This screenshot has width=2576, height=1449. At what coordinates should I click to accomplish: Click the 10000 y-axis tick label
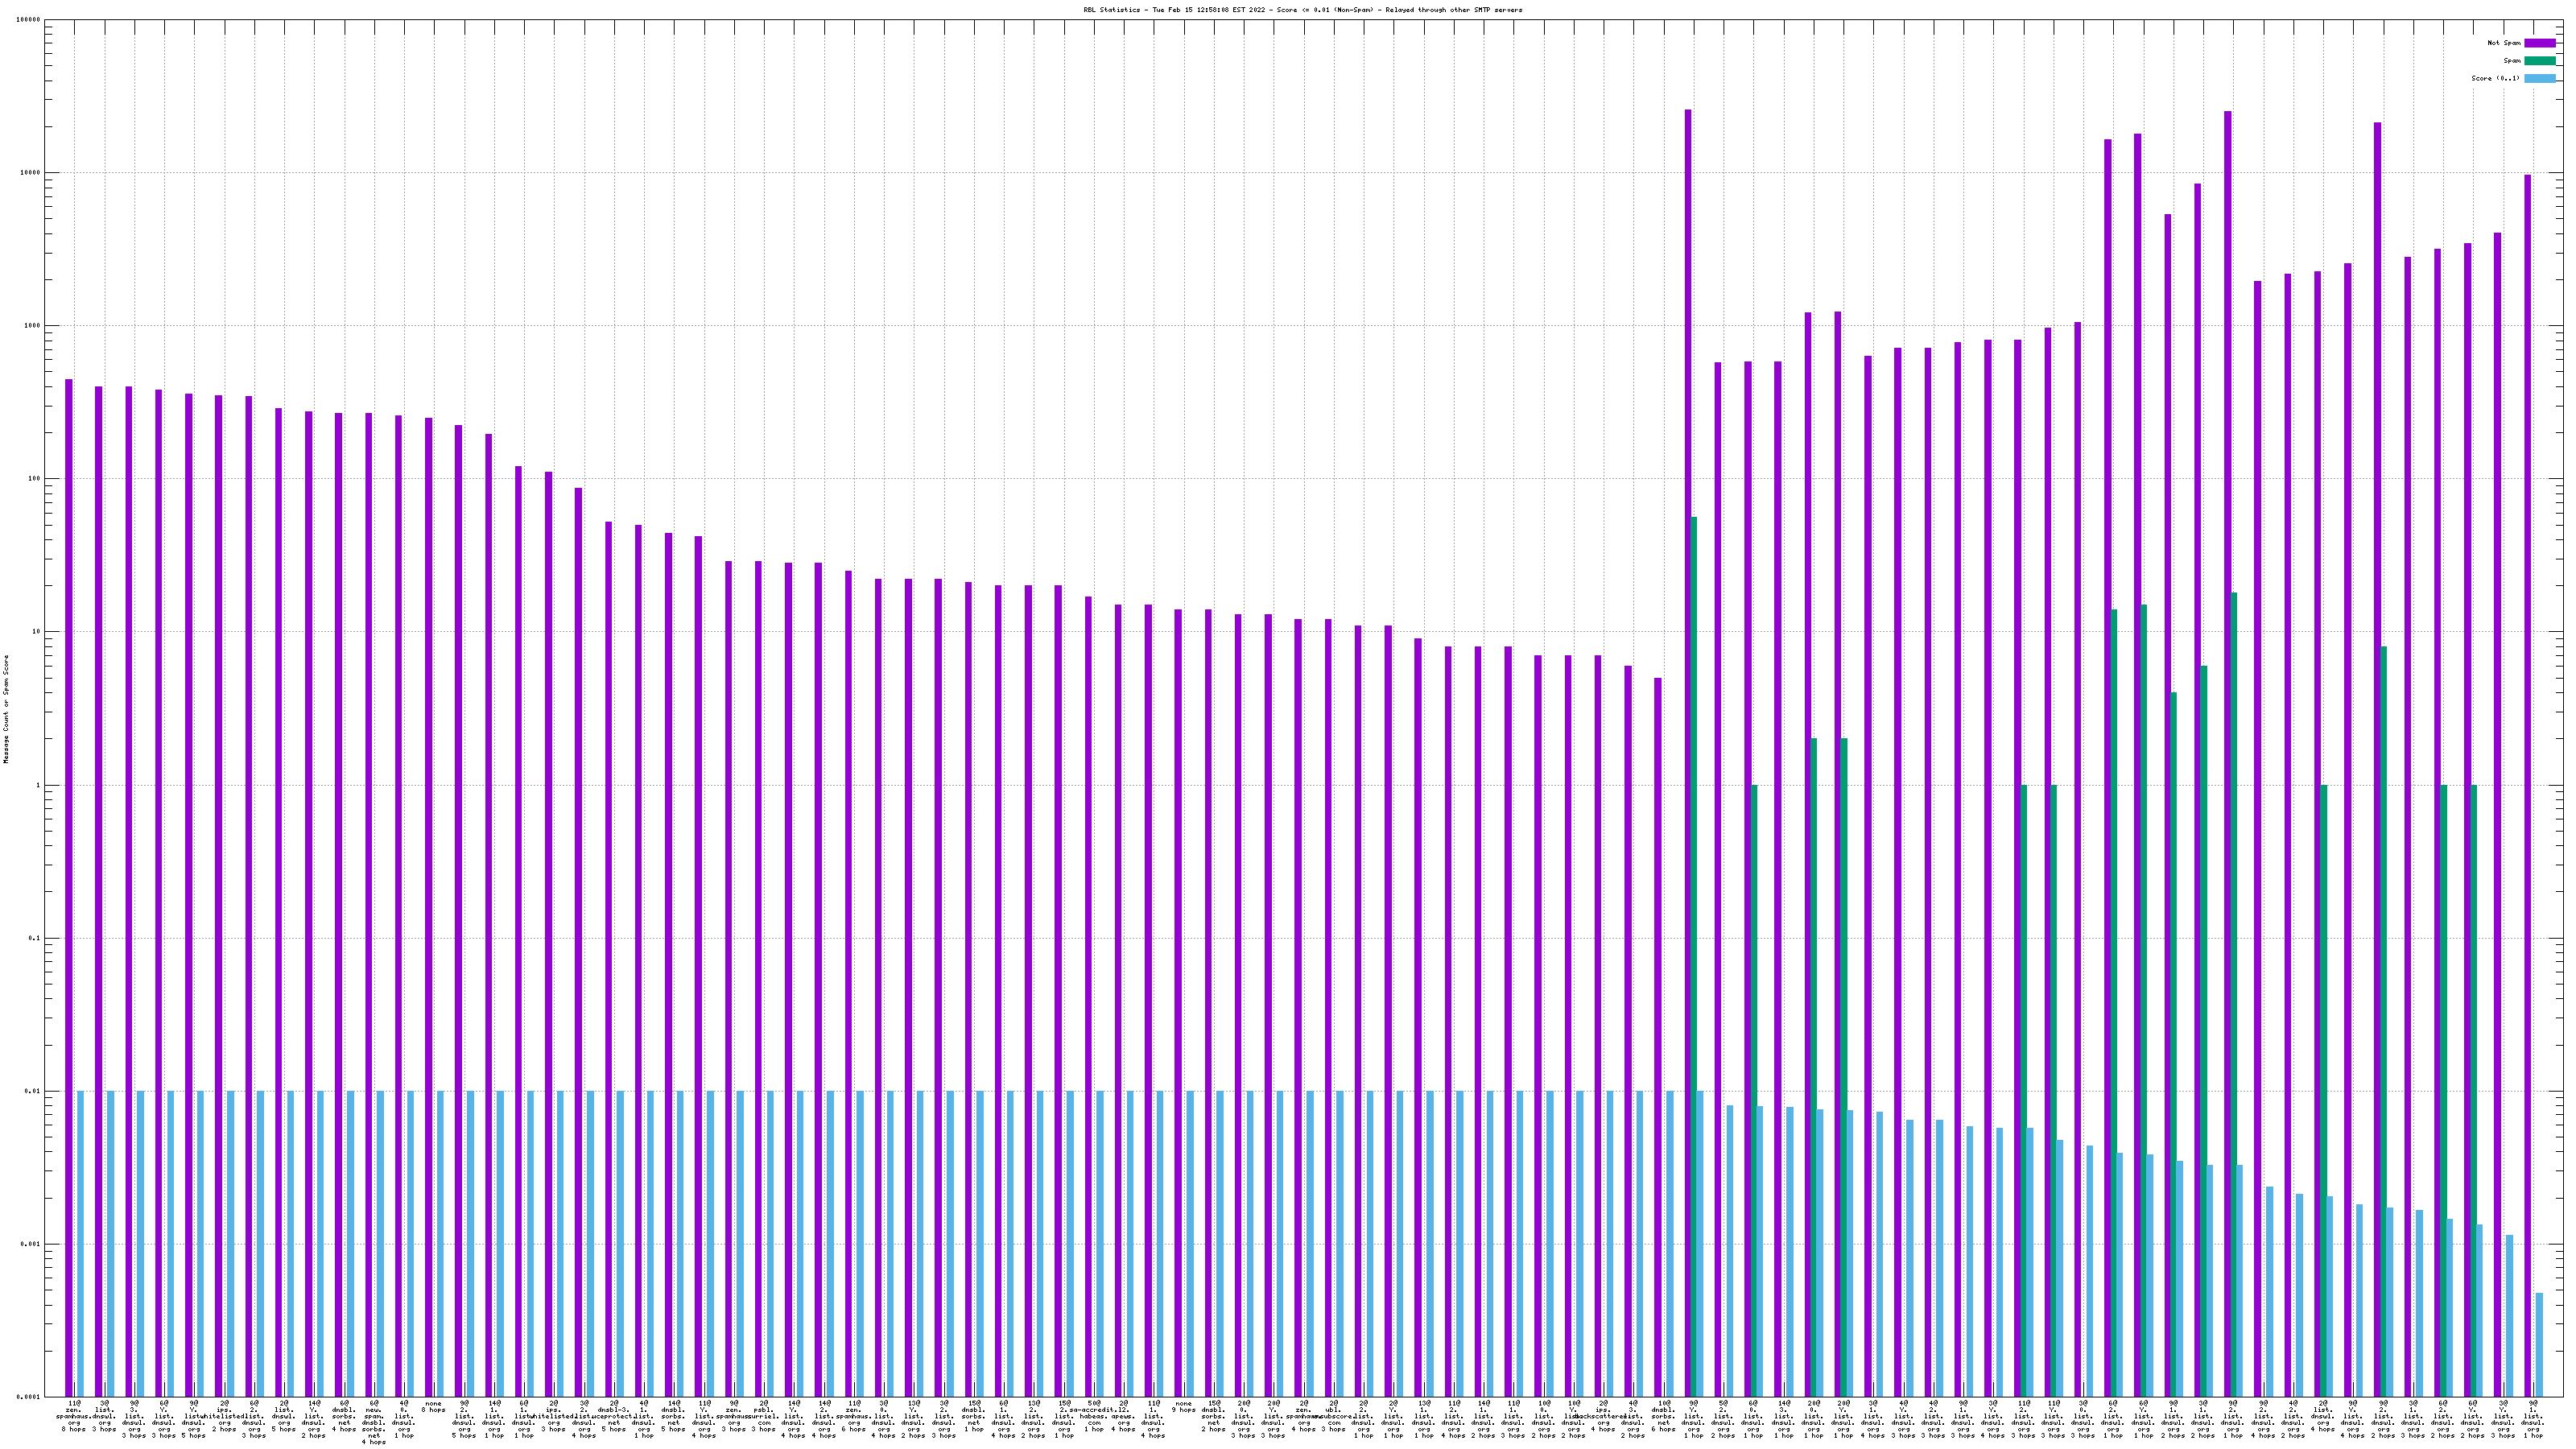[x=31, y=173]
